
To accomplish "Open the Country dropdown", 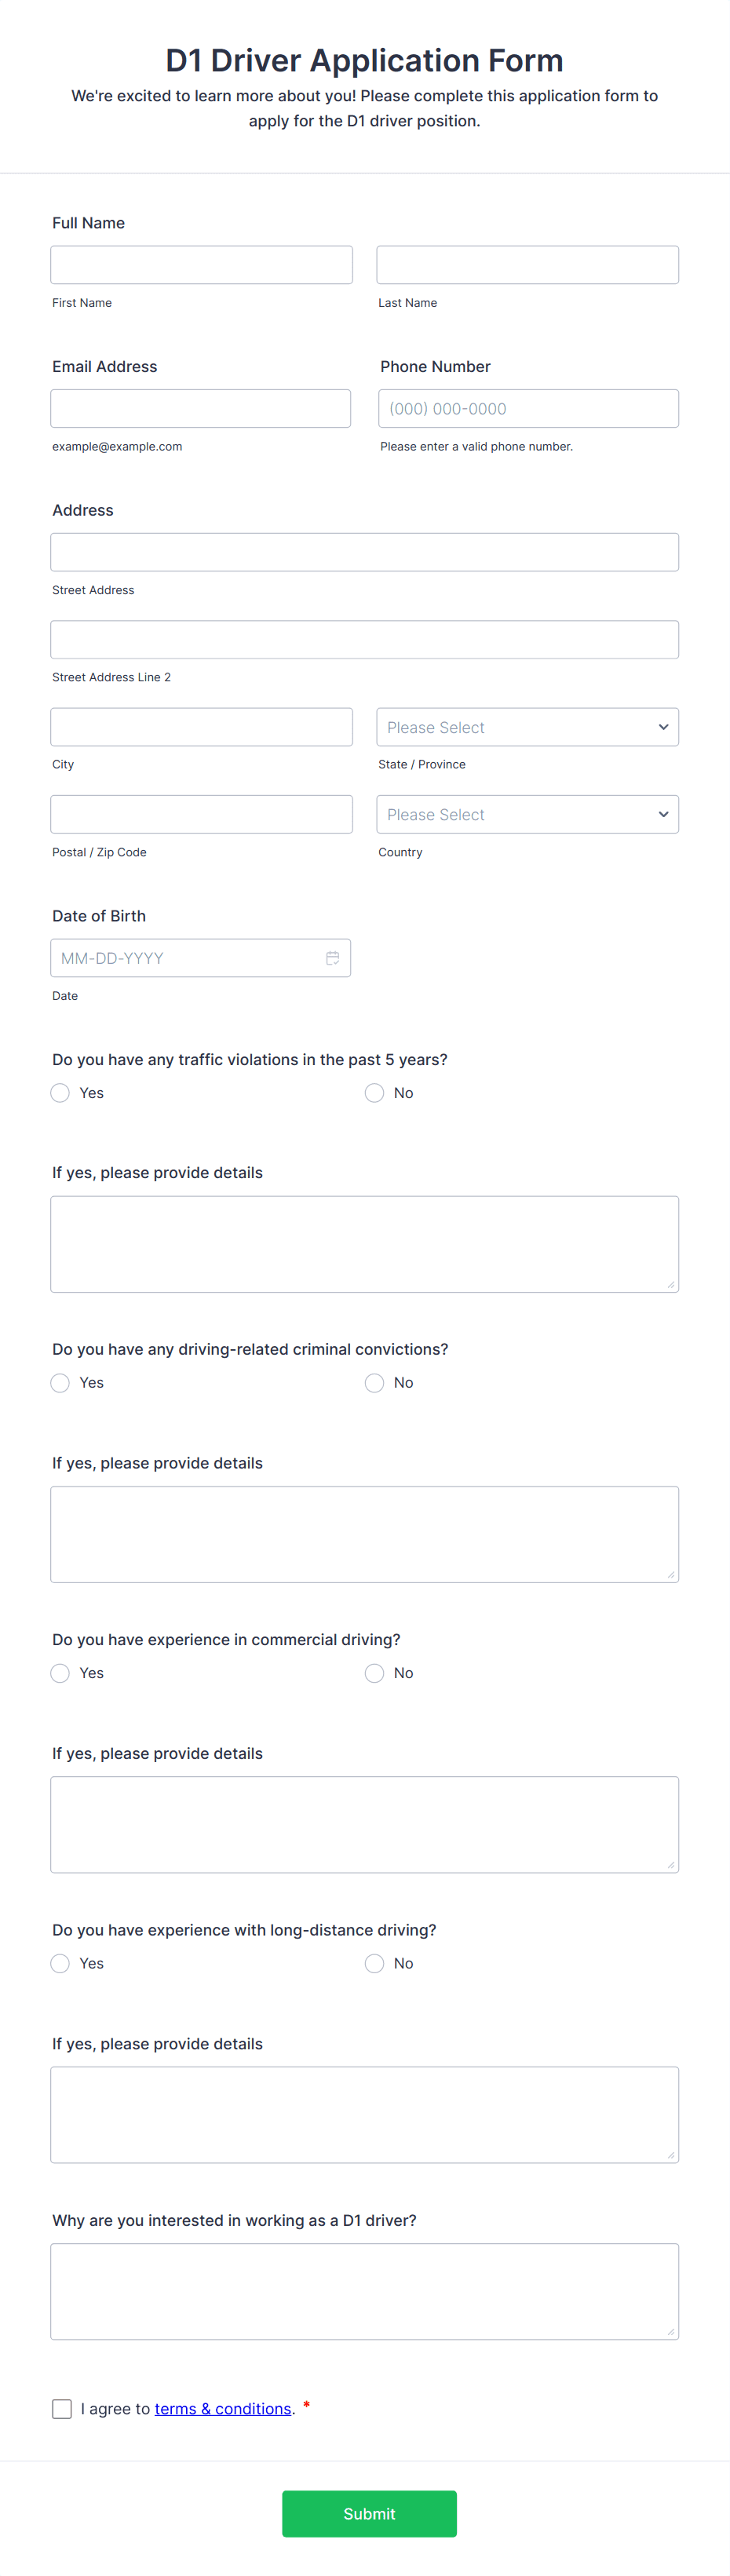I will (x=527, y=814).
